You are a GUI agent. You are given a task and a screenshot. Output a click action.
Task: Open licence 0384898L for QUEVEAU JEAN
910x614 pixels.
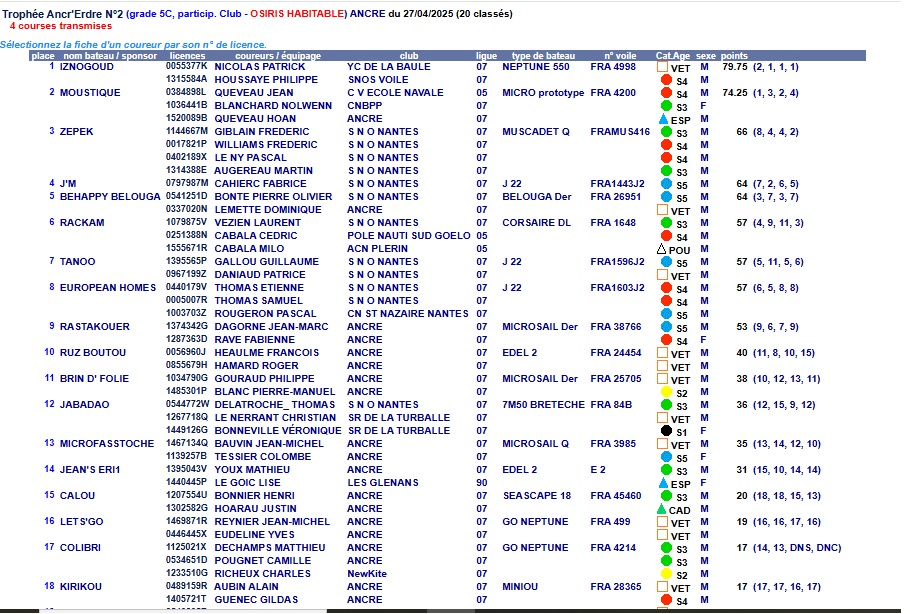tap(185, 92)
